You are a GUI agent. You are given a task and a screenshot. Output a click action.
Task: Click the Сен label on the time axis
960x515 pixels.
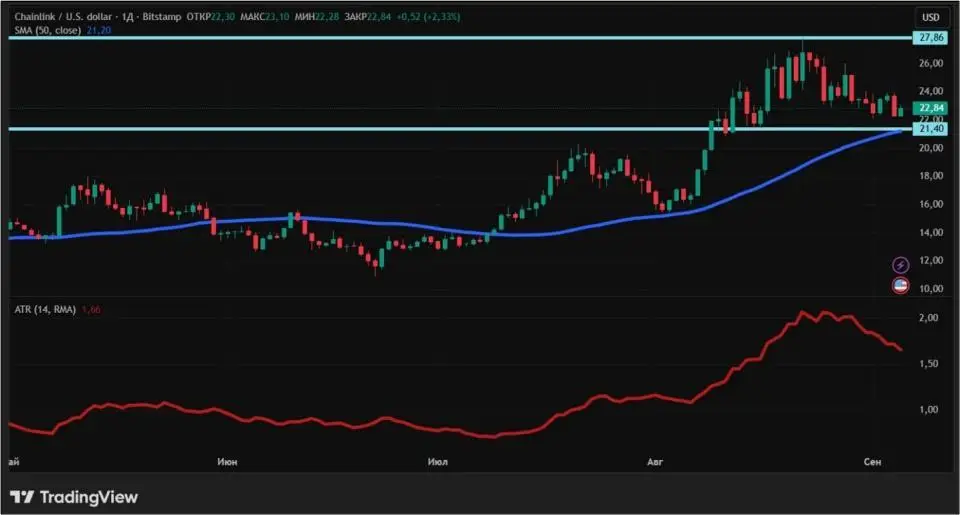coord(873,462)
